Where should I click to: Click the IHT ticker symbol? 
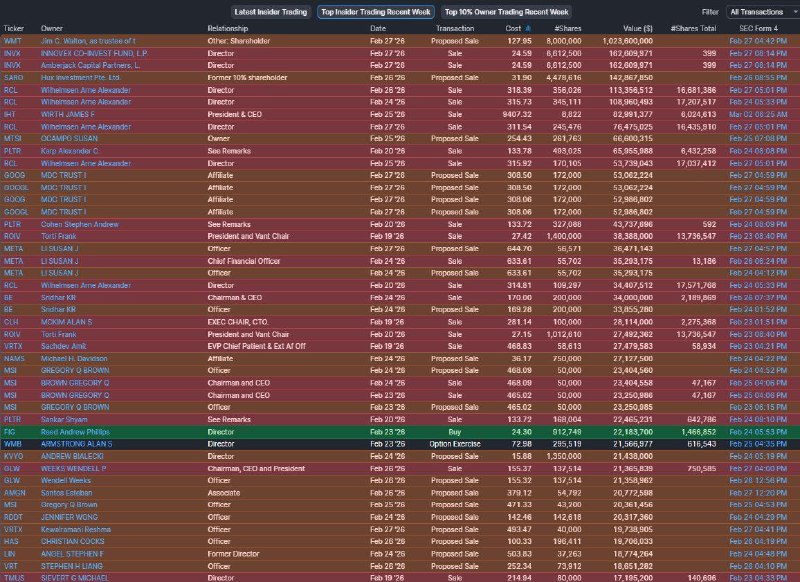[x=11, y=115]
